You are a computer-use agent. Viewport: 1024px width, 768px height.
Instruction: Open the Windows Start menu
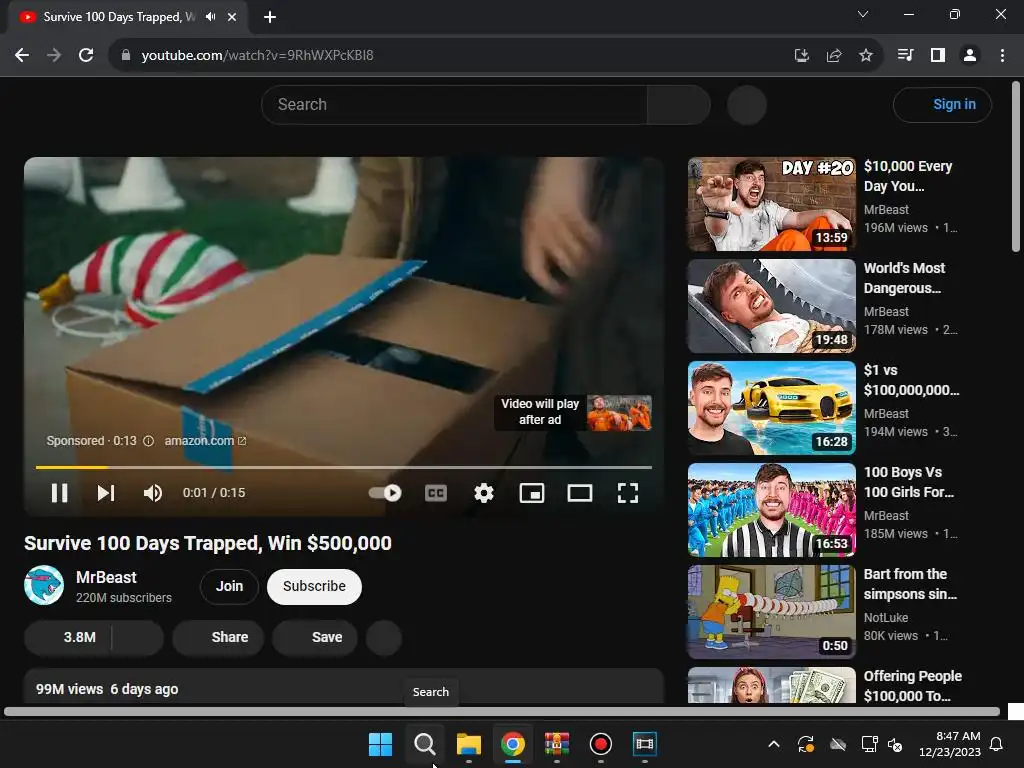(380, 744)
